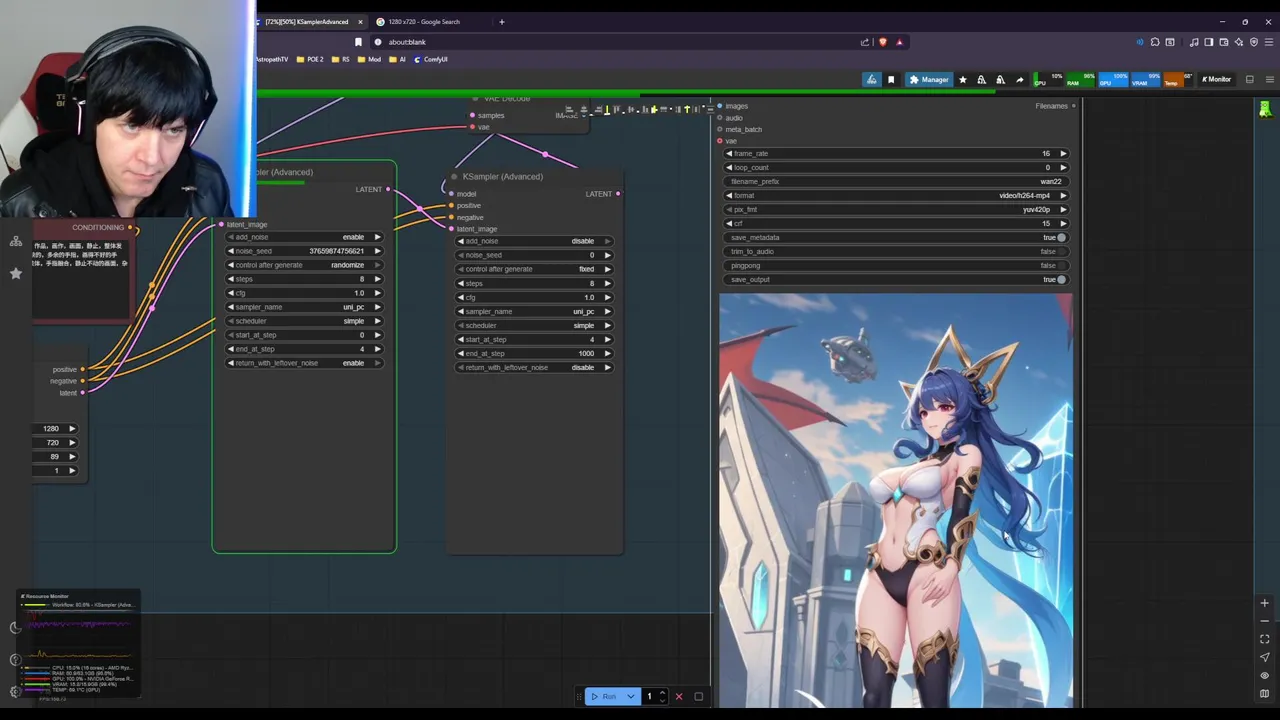Increase end_at_step 1000 with right arrow
Image resolution: width=1280 pixels, height=720 pixels.
pyautogui.click(x=607, y=353)
